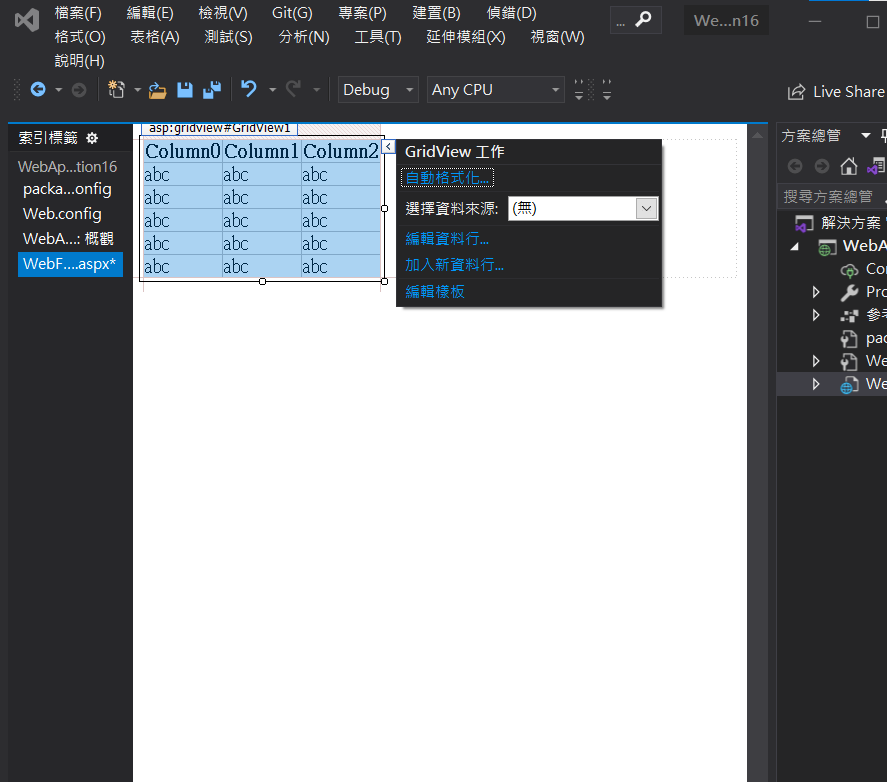Open the data source (無) combo box
The height and width of the screenshot is (782, 887).
pos(583,208)
